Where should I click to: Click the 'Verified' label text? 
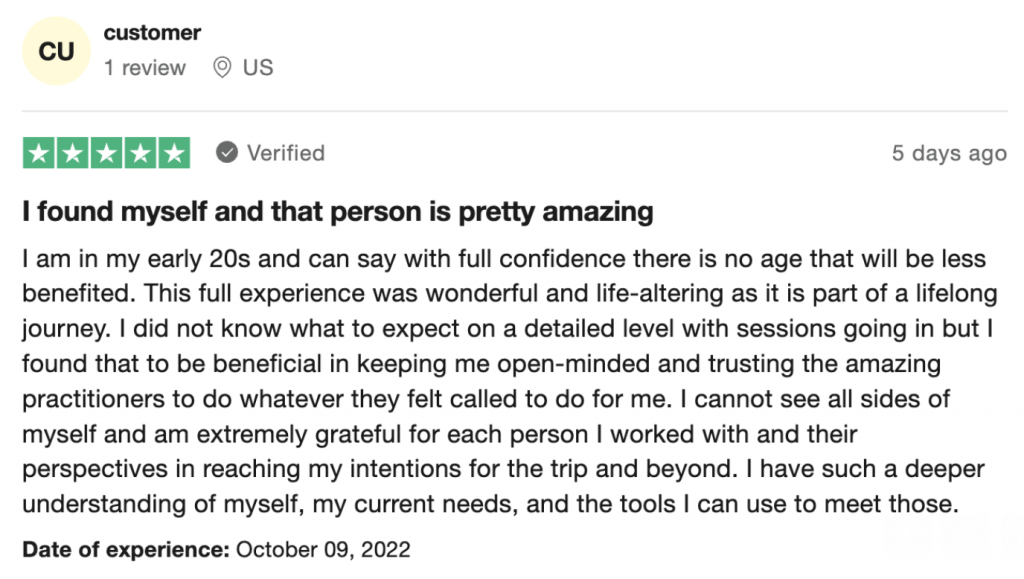(286, 153)
